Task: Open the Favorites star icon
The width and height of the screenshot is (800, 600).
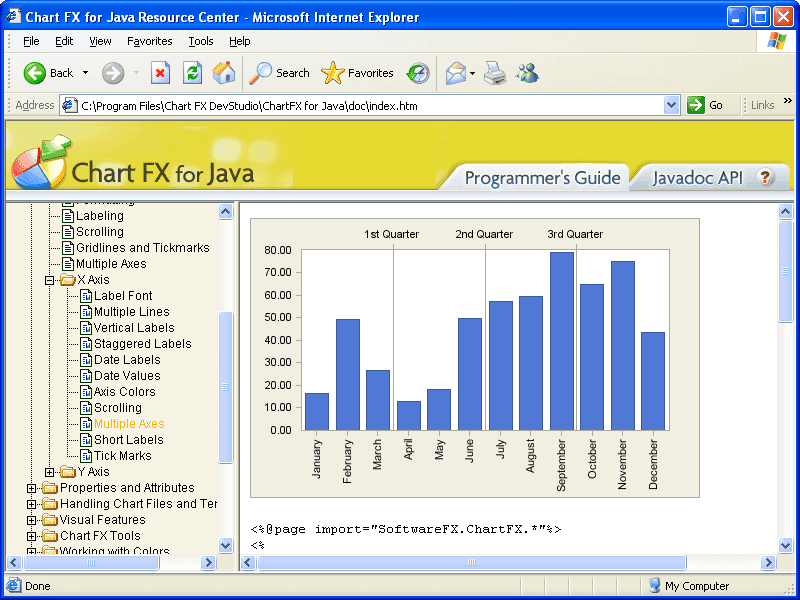Action: (x=333, y=73)
